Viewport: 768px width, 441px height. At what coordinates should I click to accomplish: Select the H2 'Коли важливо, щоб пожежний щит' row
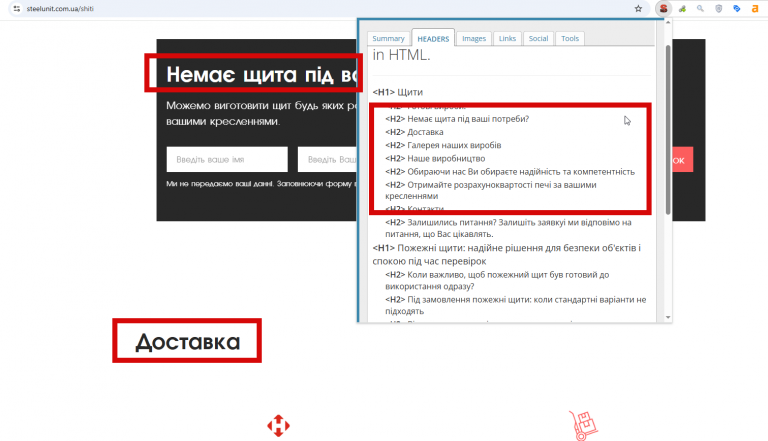(x=497, y=280)
